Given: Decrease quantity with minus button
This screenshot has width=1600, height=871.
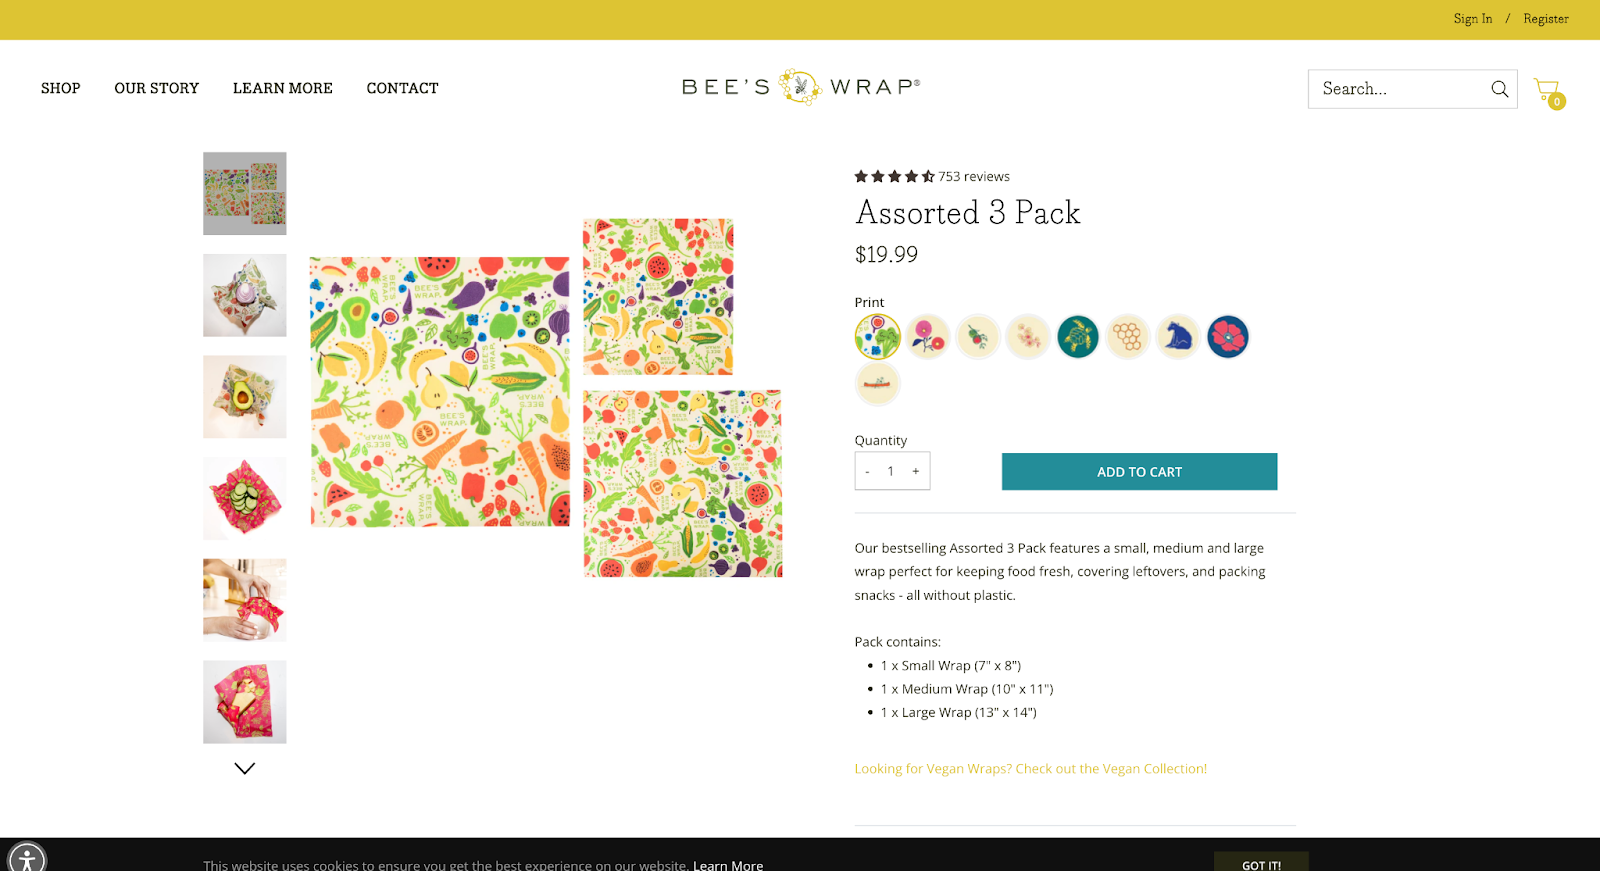Looking at the screenshot, I should [x=867, y=470].
